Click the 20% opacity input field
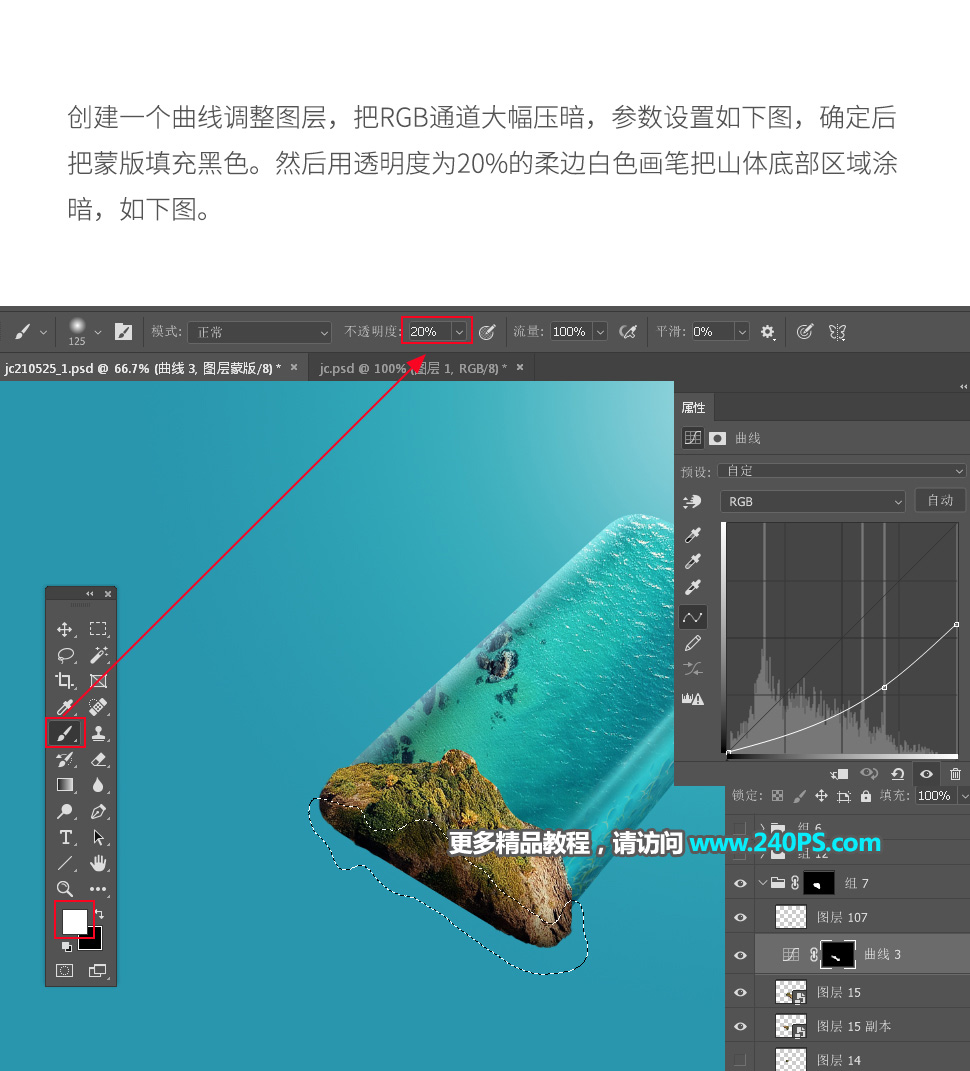The width and height of the screenshot is (970, 1071). click(x=428, y=332)
